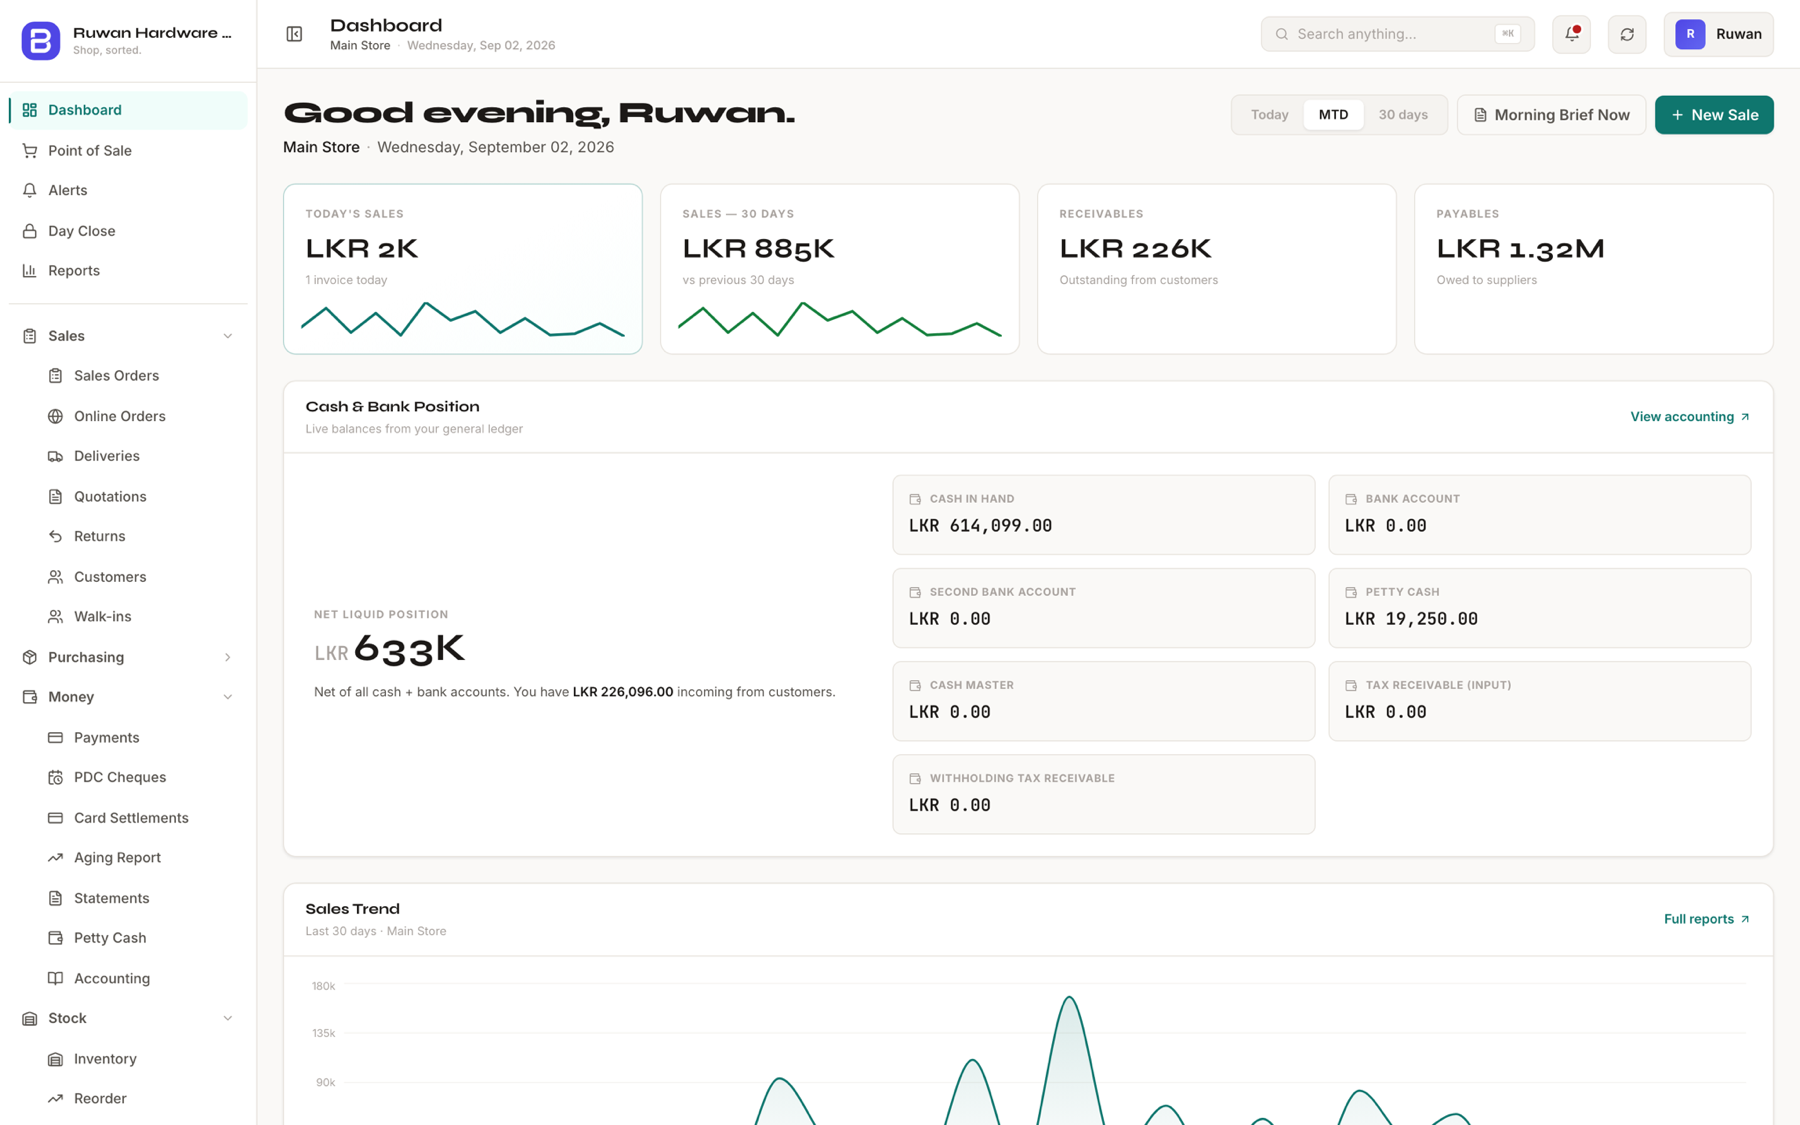Click the Statements document icon
Image resolution: width=1800 pixels, height=1125 pixels.
pyautogui.click(x=55, y=898)
